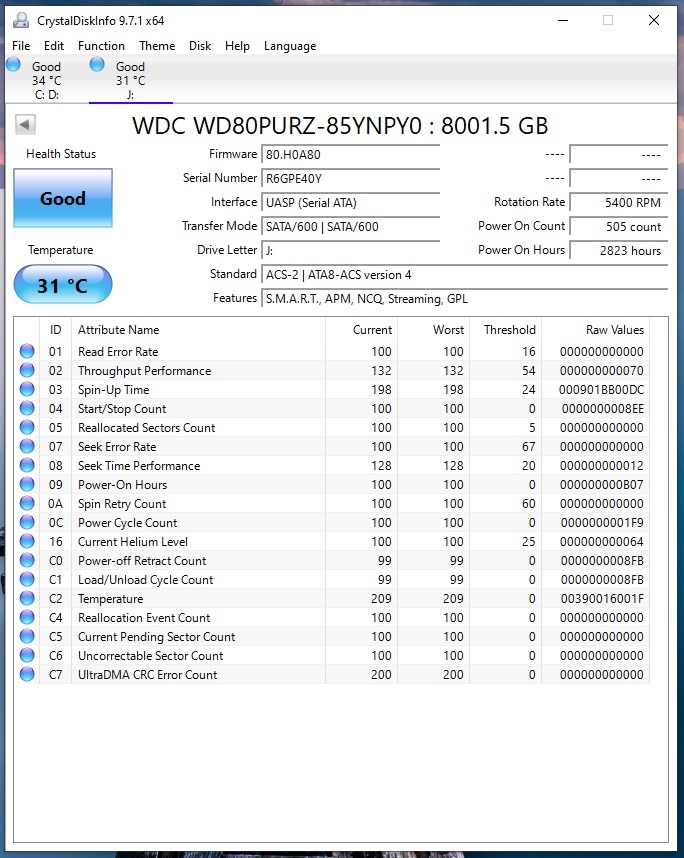Click status orb for Power-On Hours row
This screenshot has width=684, height=858.
coord(27,484)
